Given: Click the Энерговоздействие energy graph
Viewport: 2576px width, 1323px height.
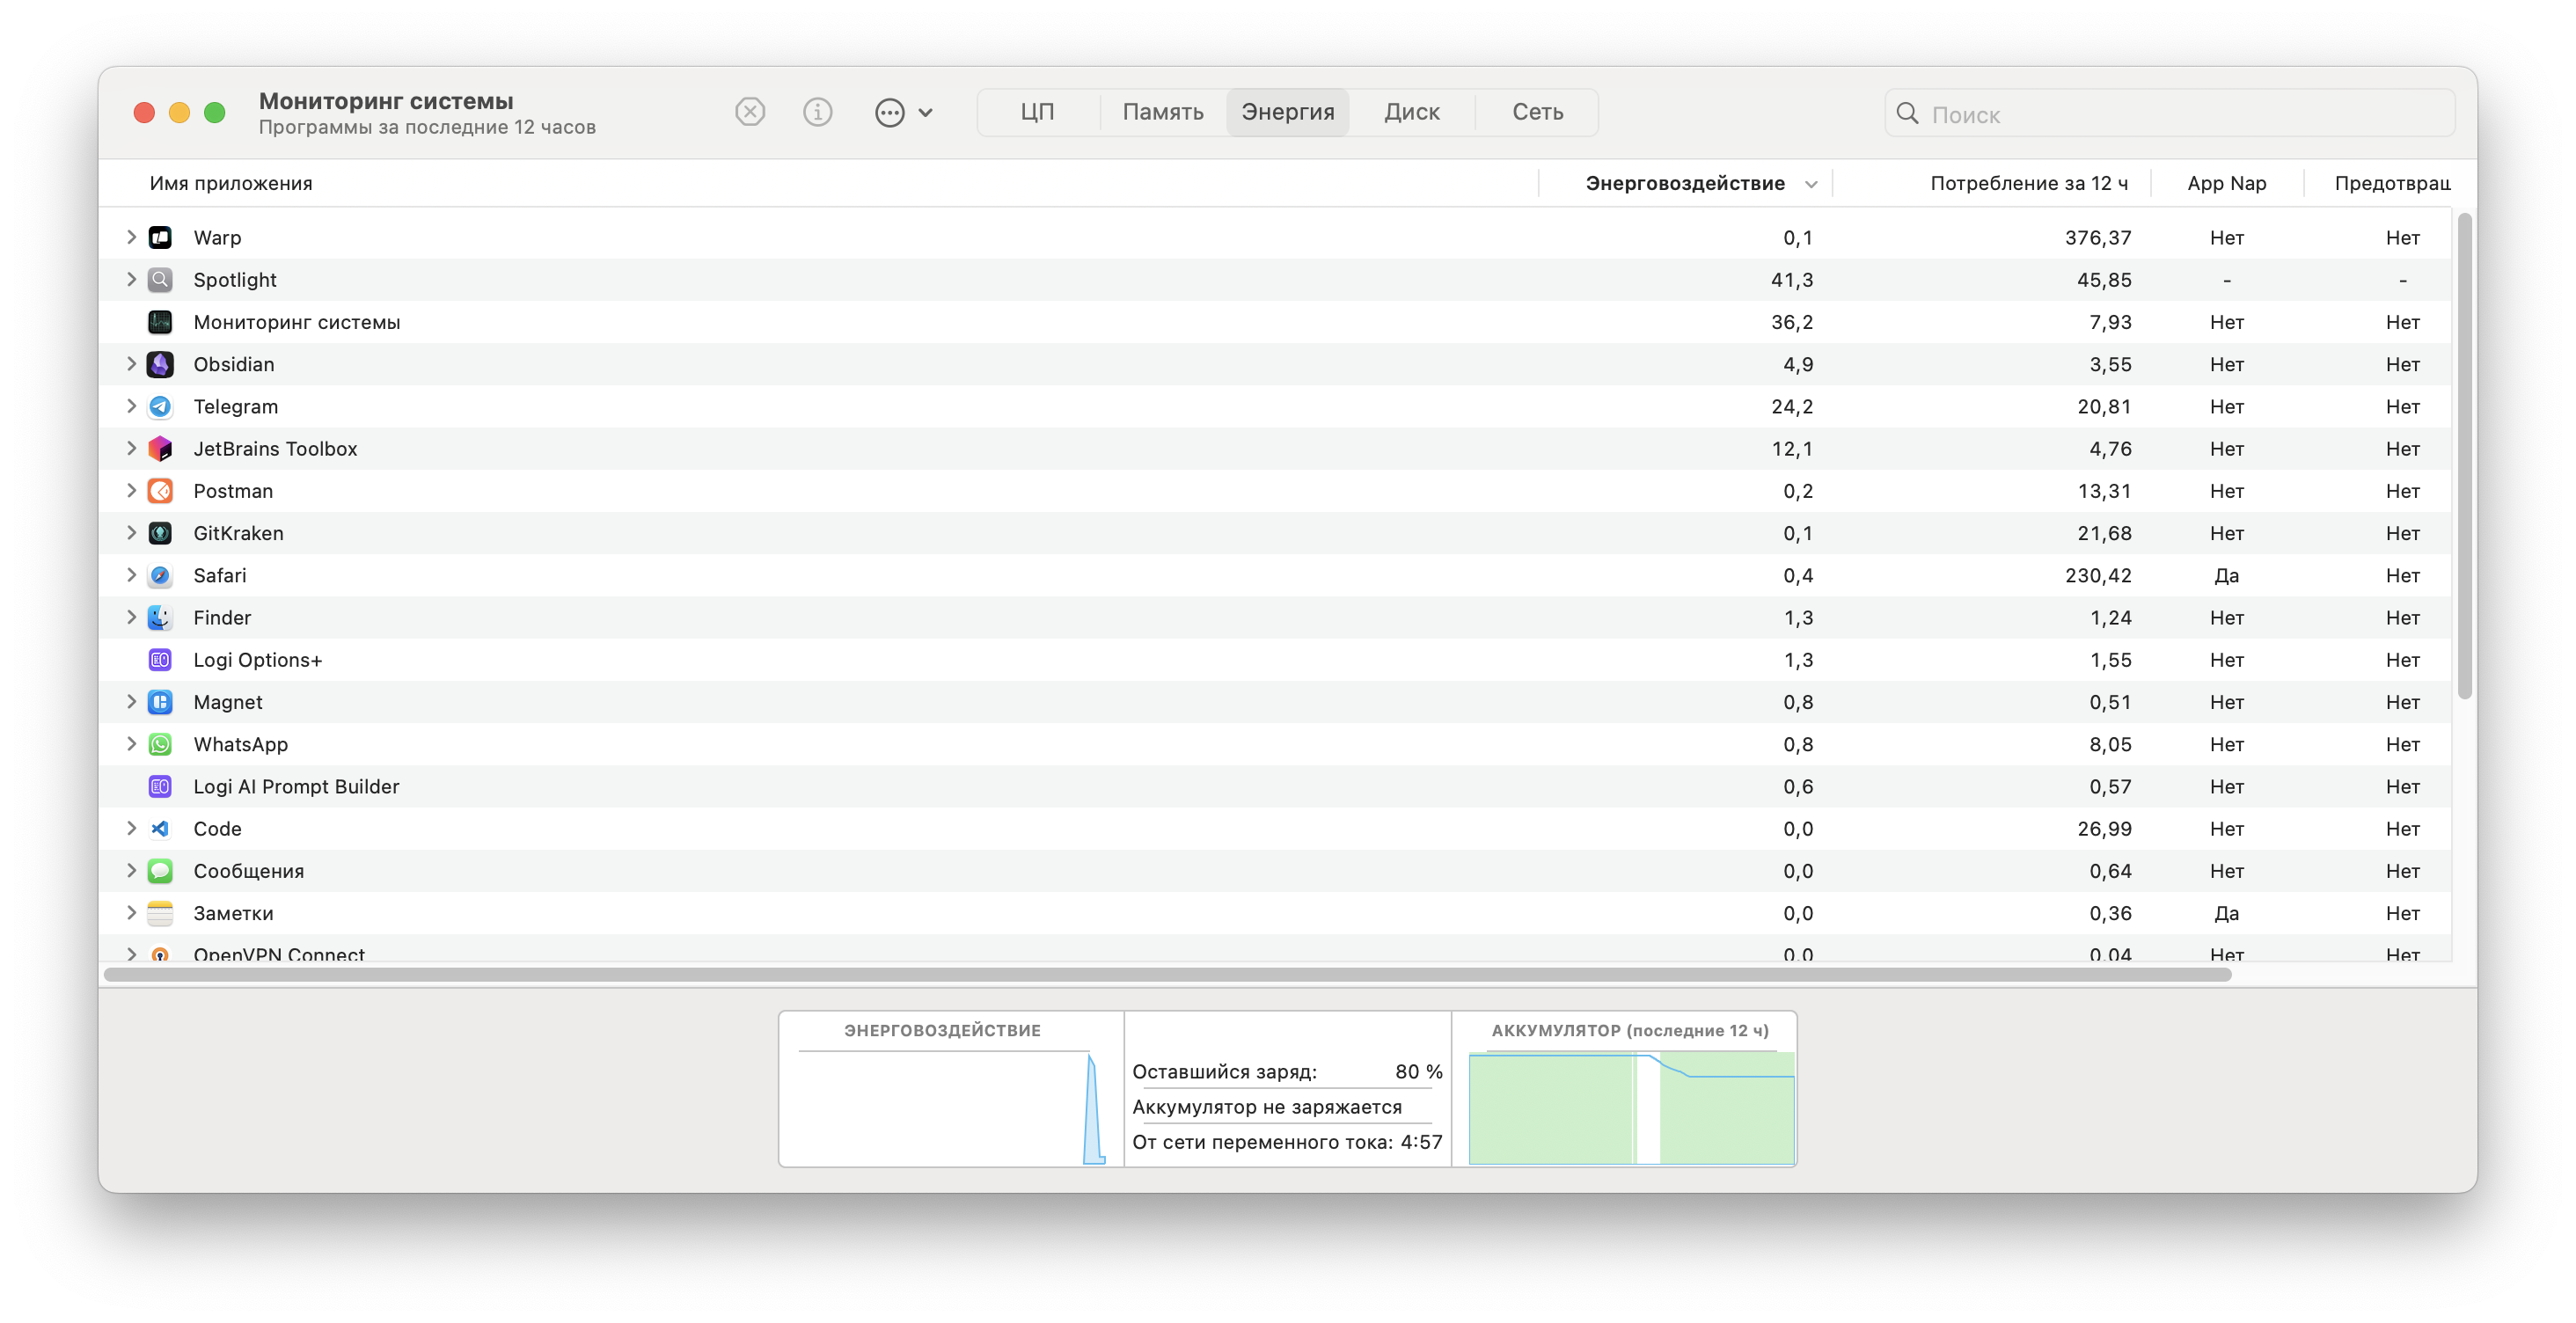Looking at the screenshot, I should click(952, 1107).
